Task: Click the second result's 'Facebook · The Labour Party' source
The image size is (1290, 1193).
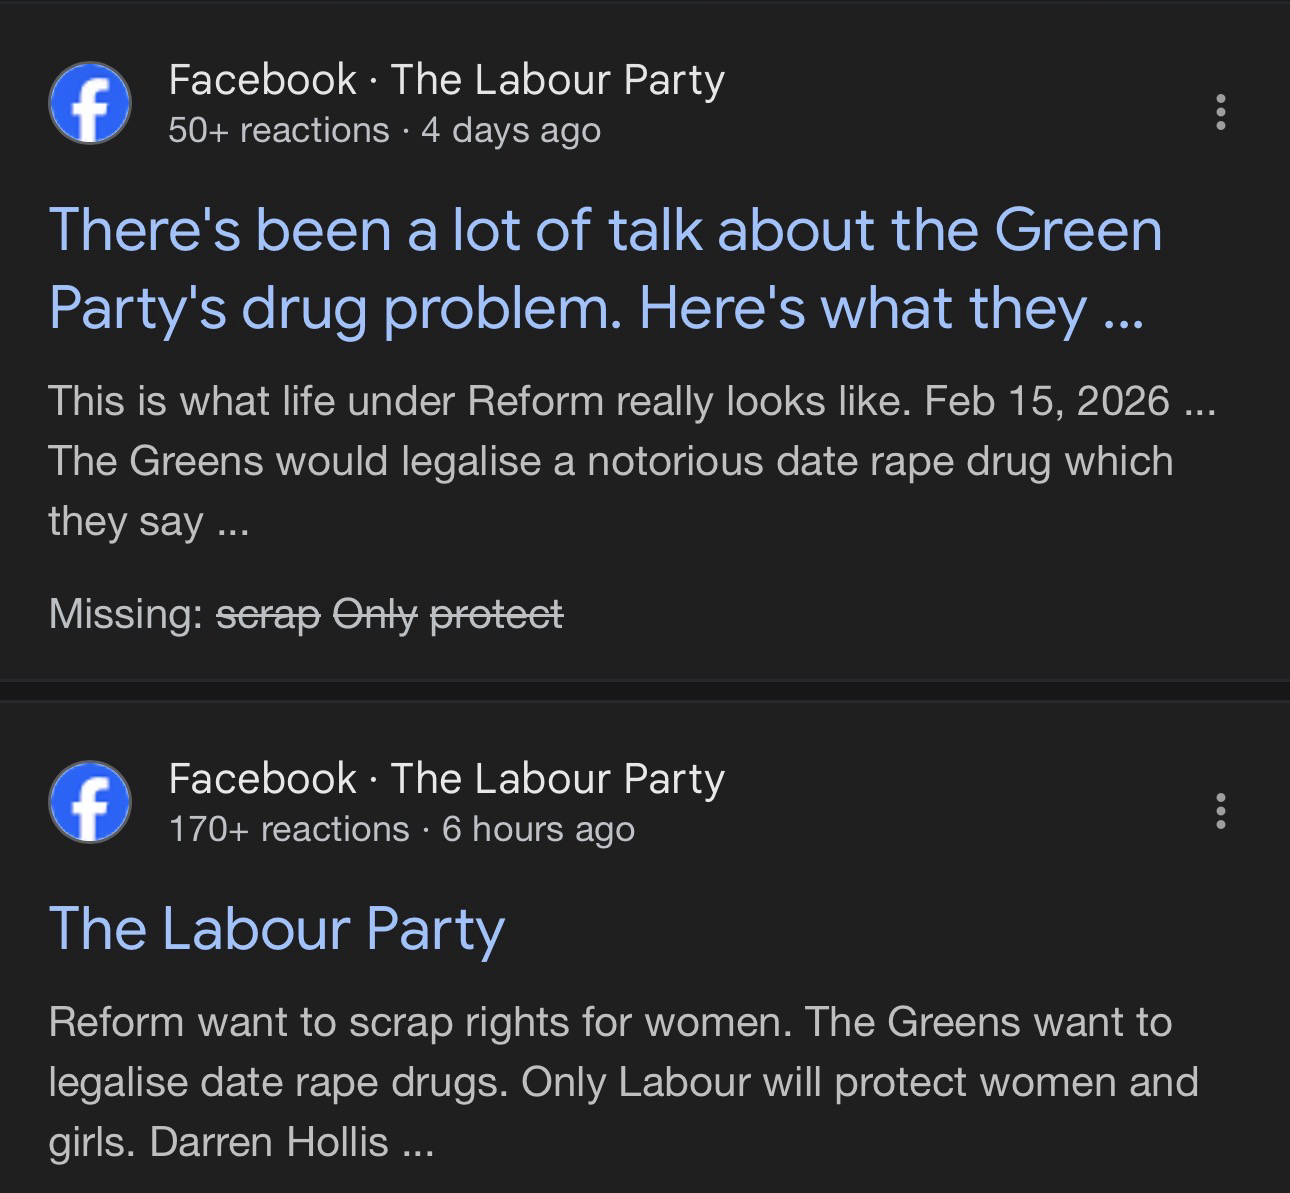Action: pyautogui.click(x=446, y=779)
